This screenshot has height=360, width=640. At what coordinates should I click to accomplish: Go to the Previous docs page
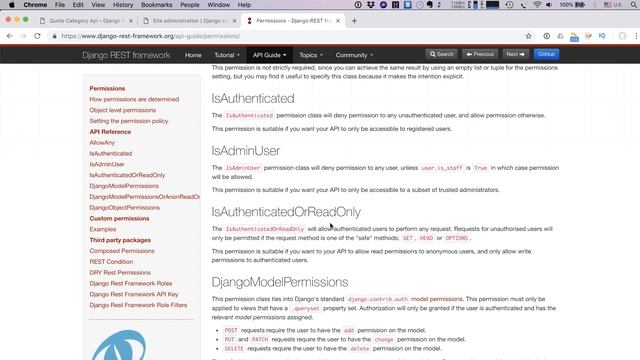(x=480, y=54)
